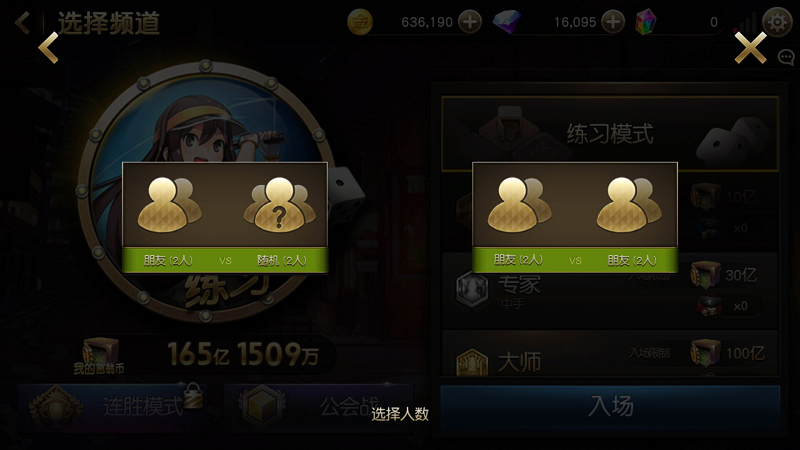The height and width of the screenshot is (450, 800).
Task: Click the 我的富翁币 treasure chest icon
Action: pyautogui.click(x=100, y=352)
